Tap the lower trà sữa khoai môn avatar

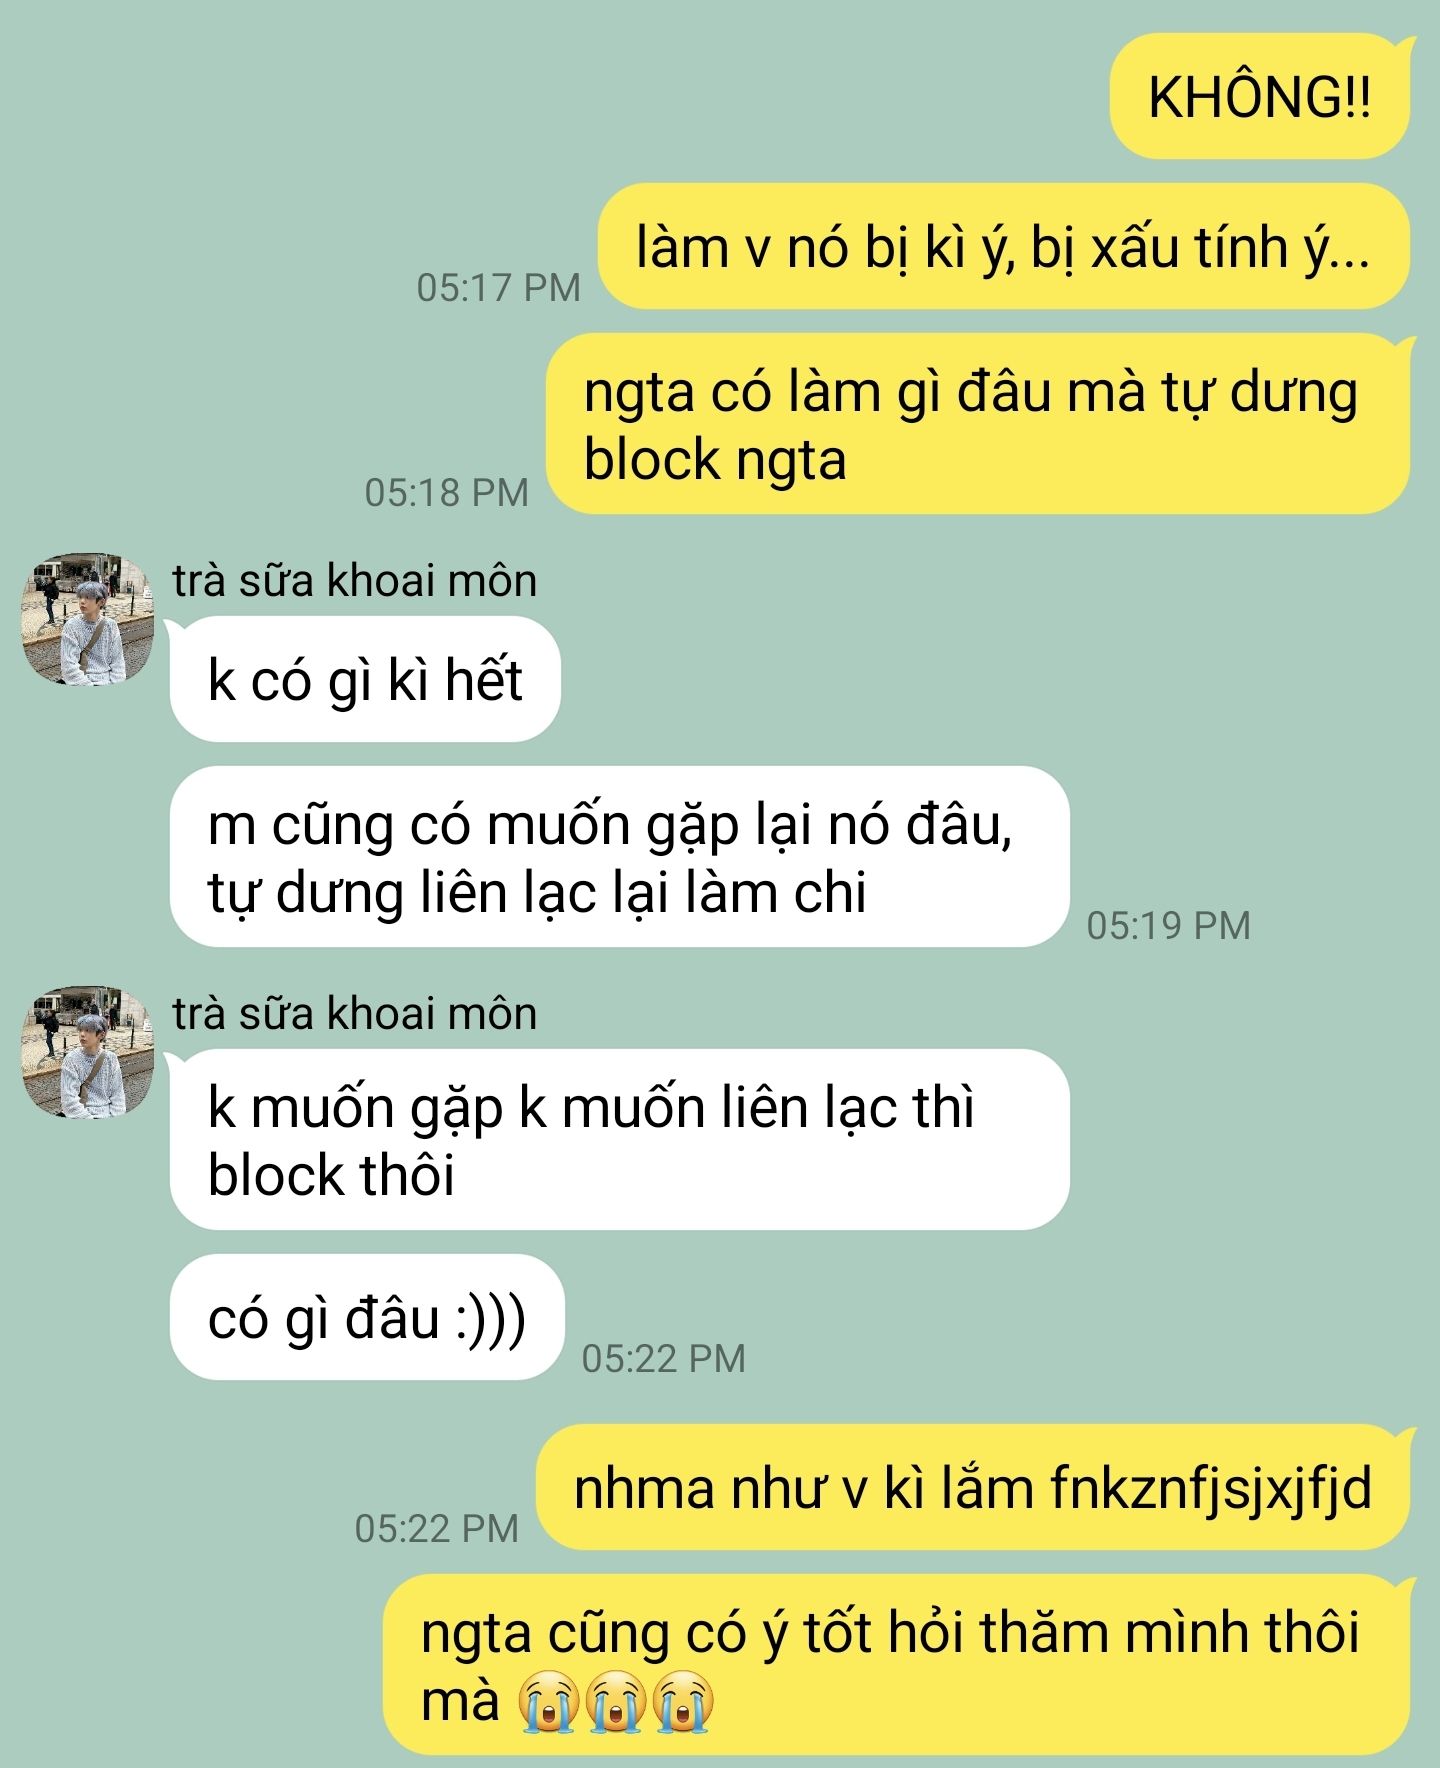tap(88, 1053)
